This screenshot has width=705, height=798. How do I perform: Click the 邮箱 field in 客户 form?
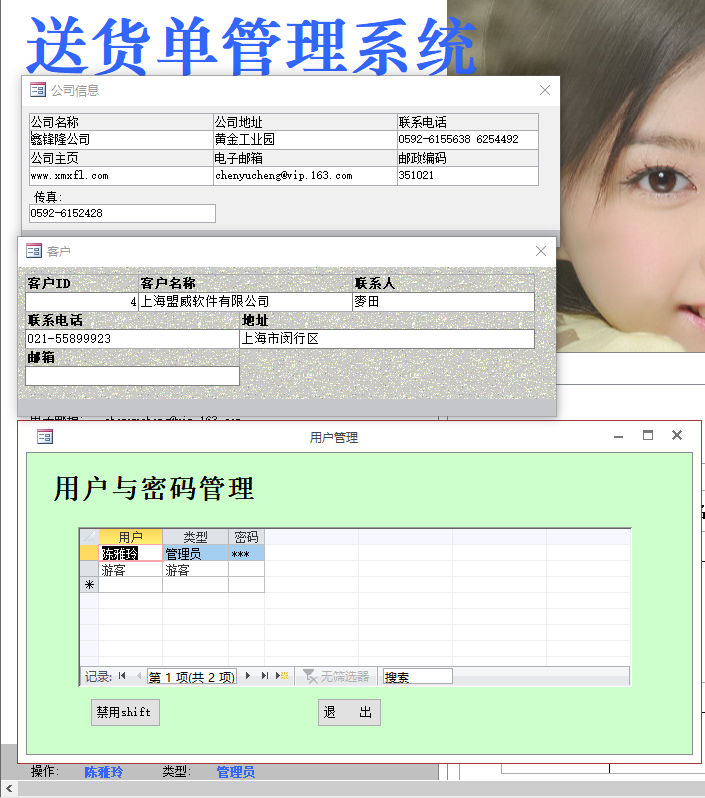tap(132, 376)
